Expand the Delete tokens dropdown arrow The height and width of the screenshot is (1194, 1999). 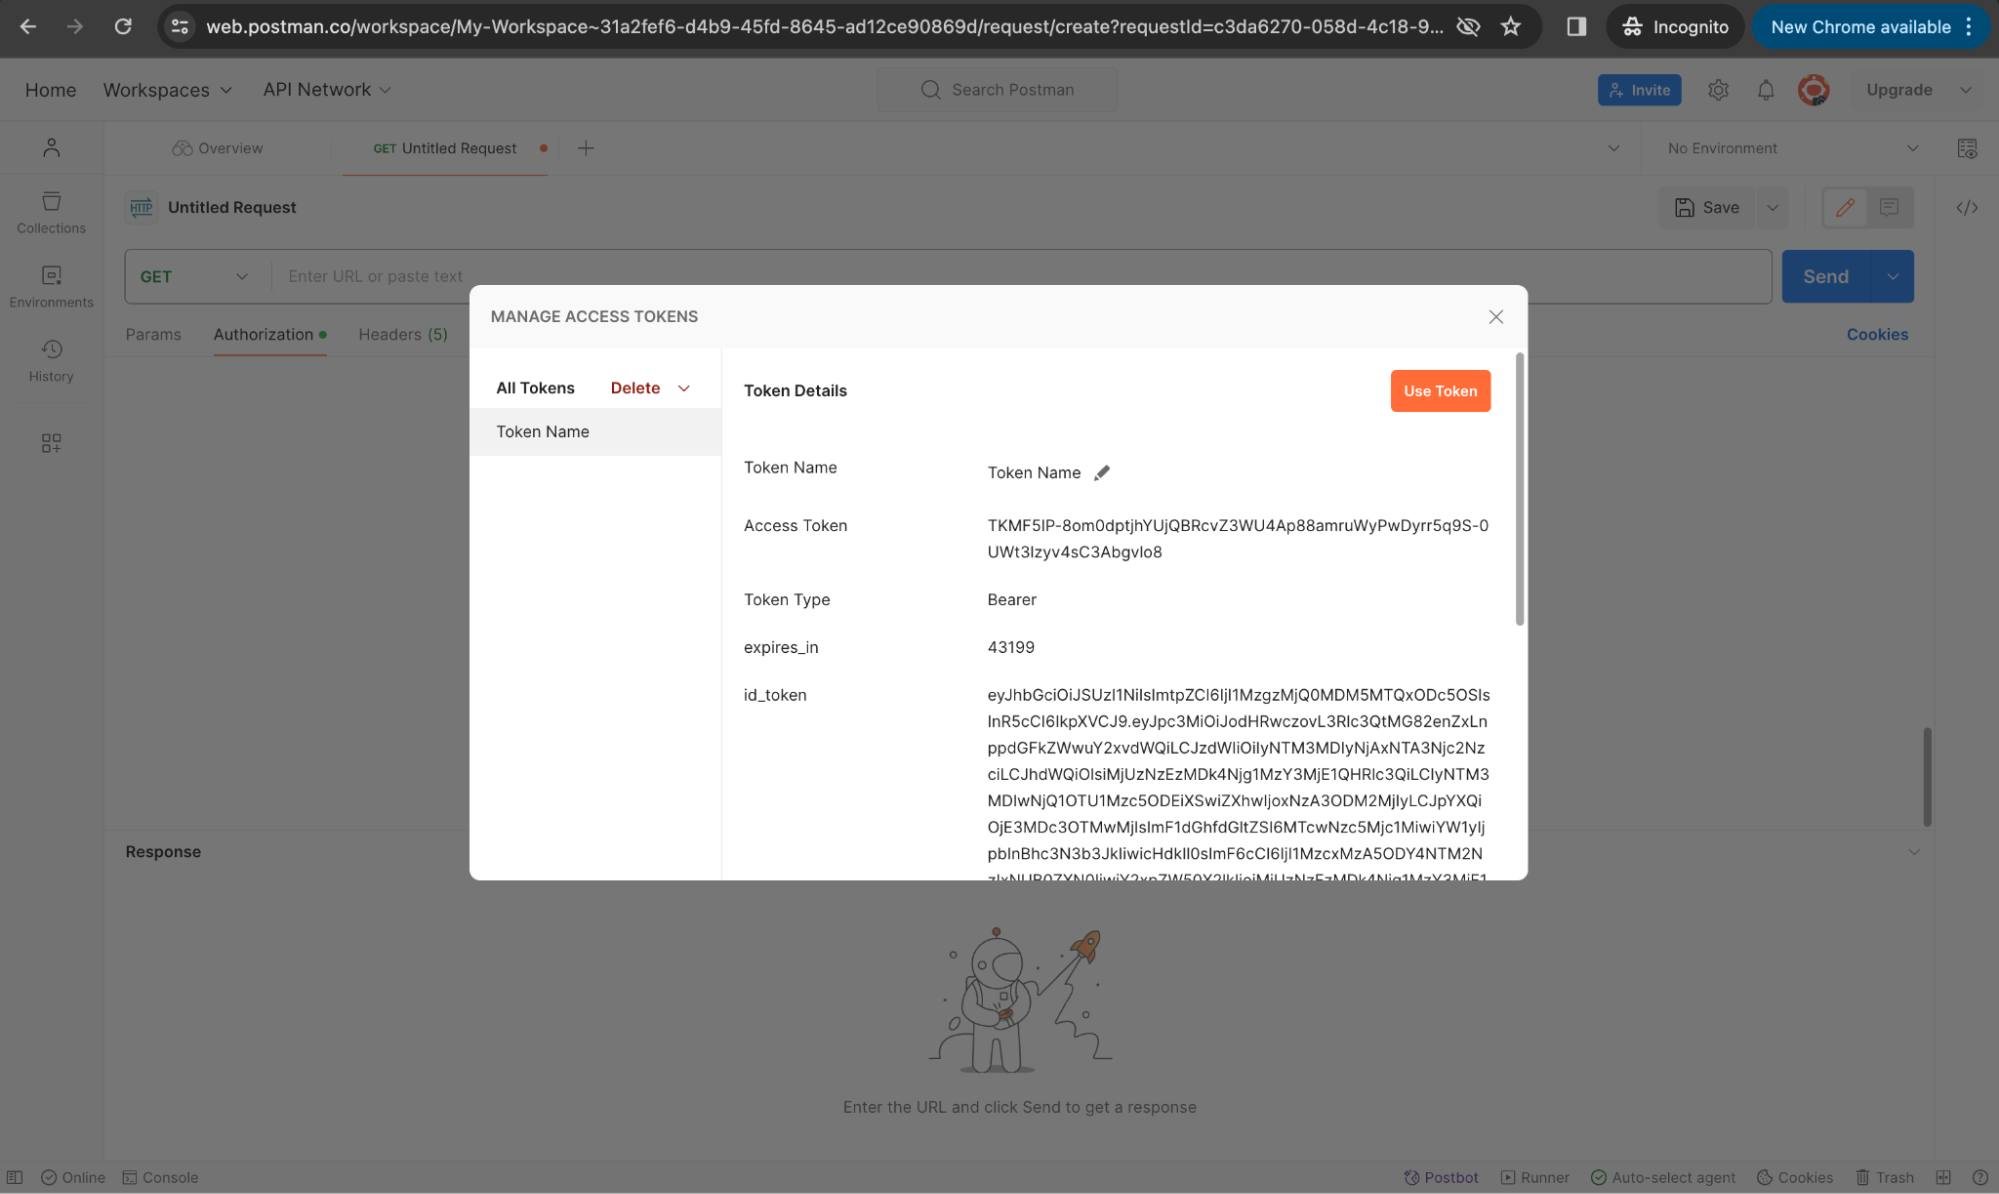684,388
